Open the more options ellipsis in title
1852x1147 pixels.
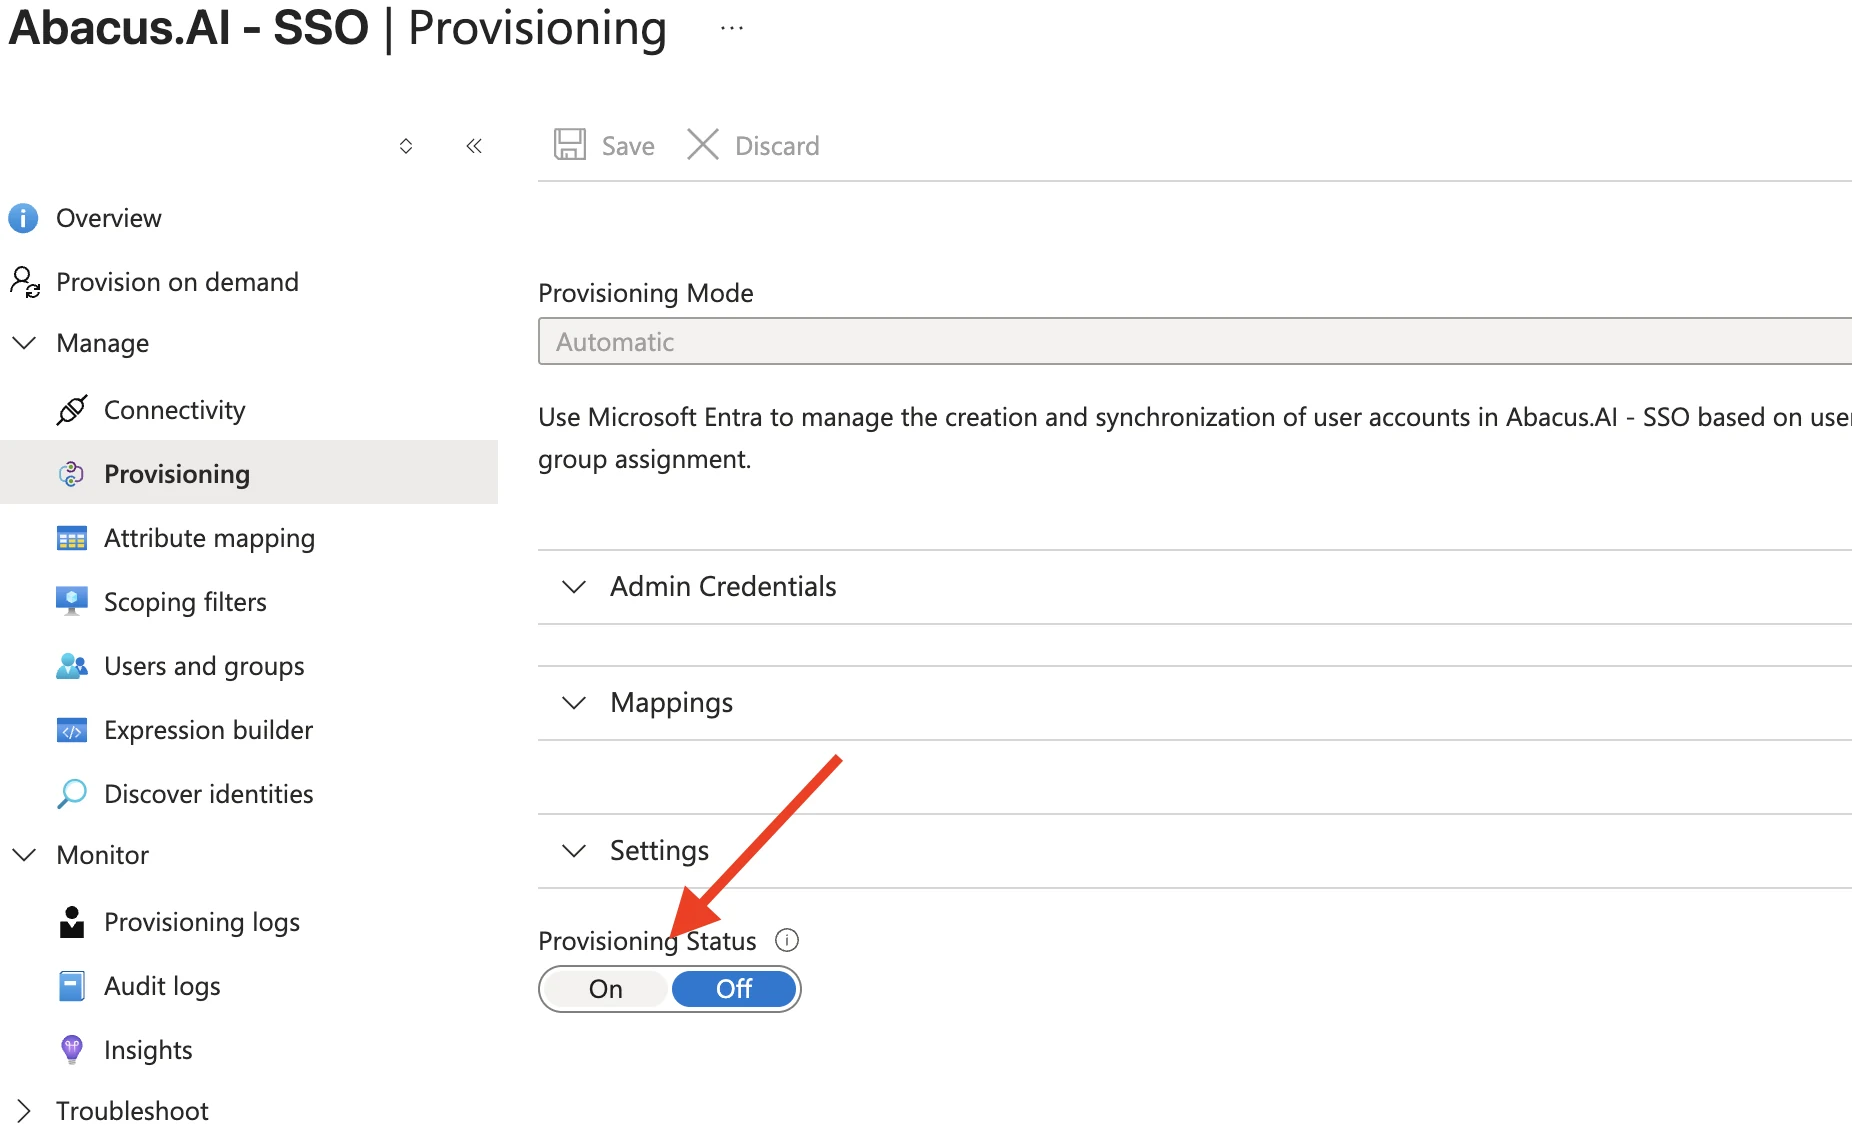click(x=732, y=28)
